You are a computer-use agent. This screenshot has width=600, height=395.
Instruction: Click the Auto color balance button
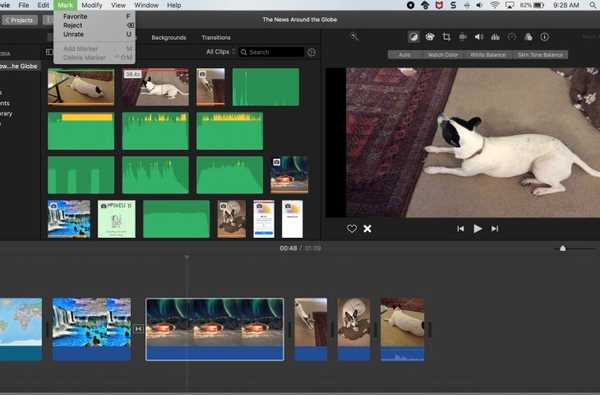point(404,55)
